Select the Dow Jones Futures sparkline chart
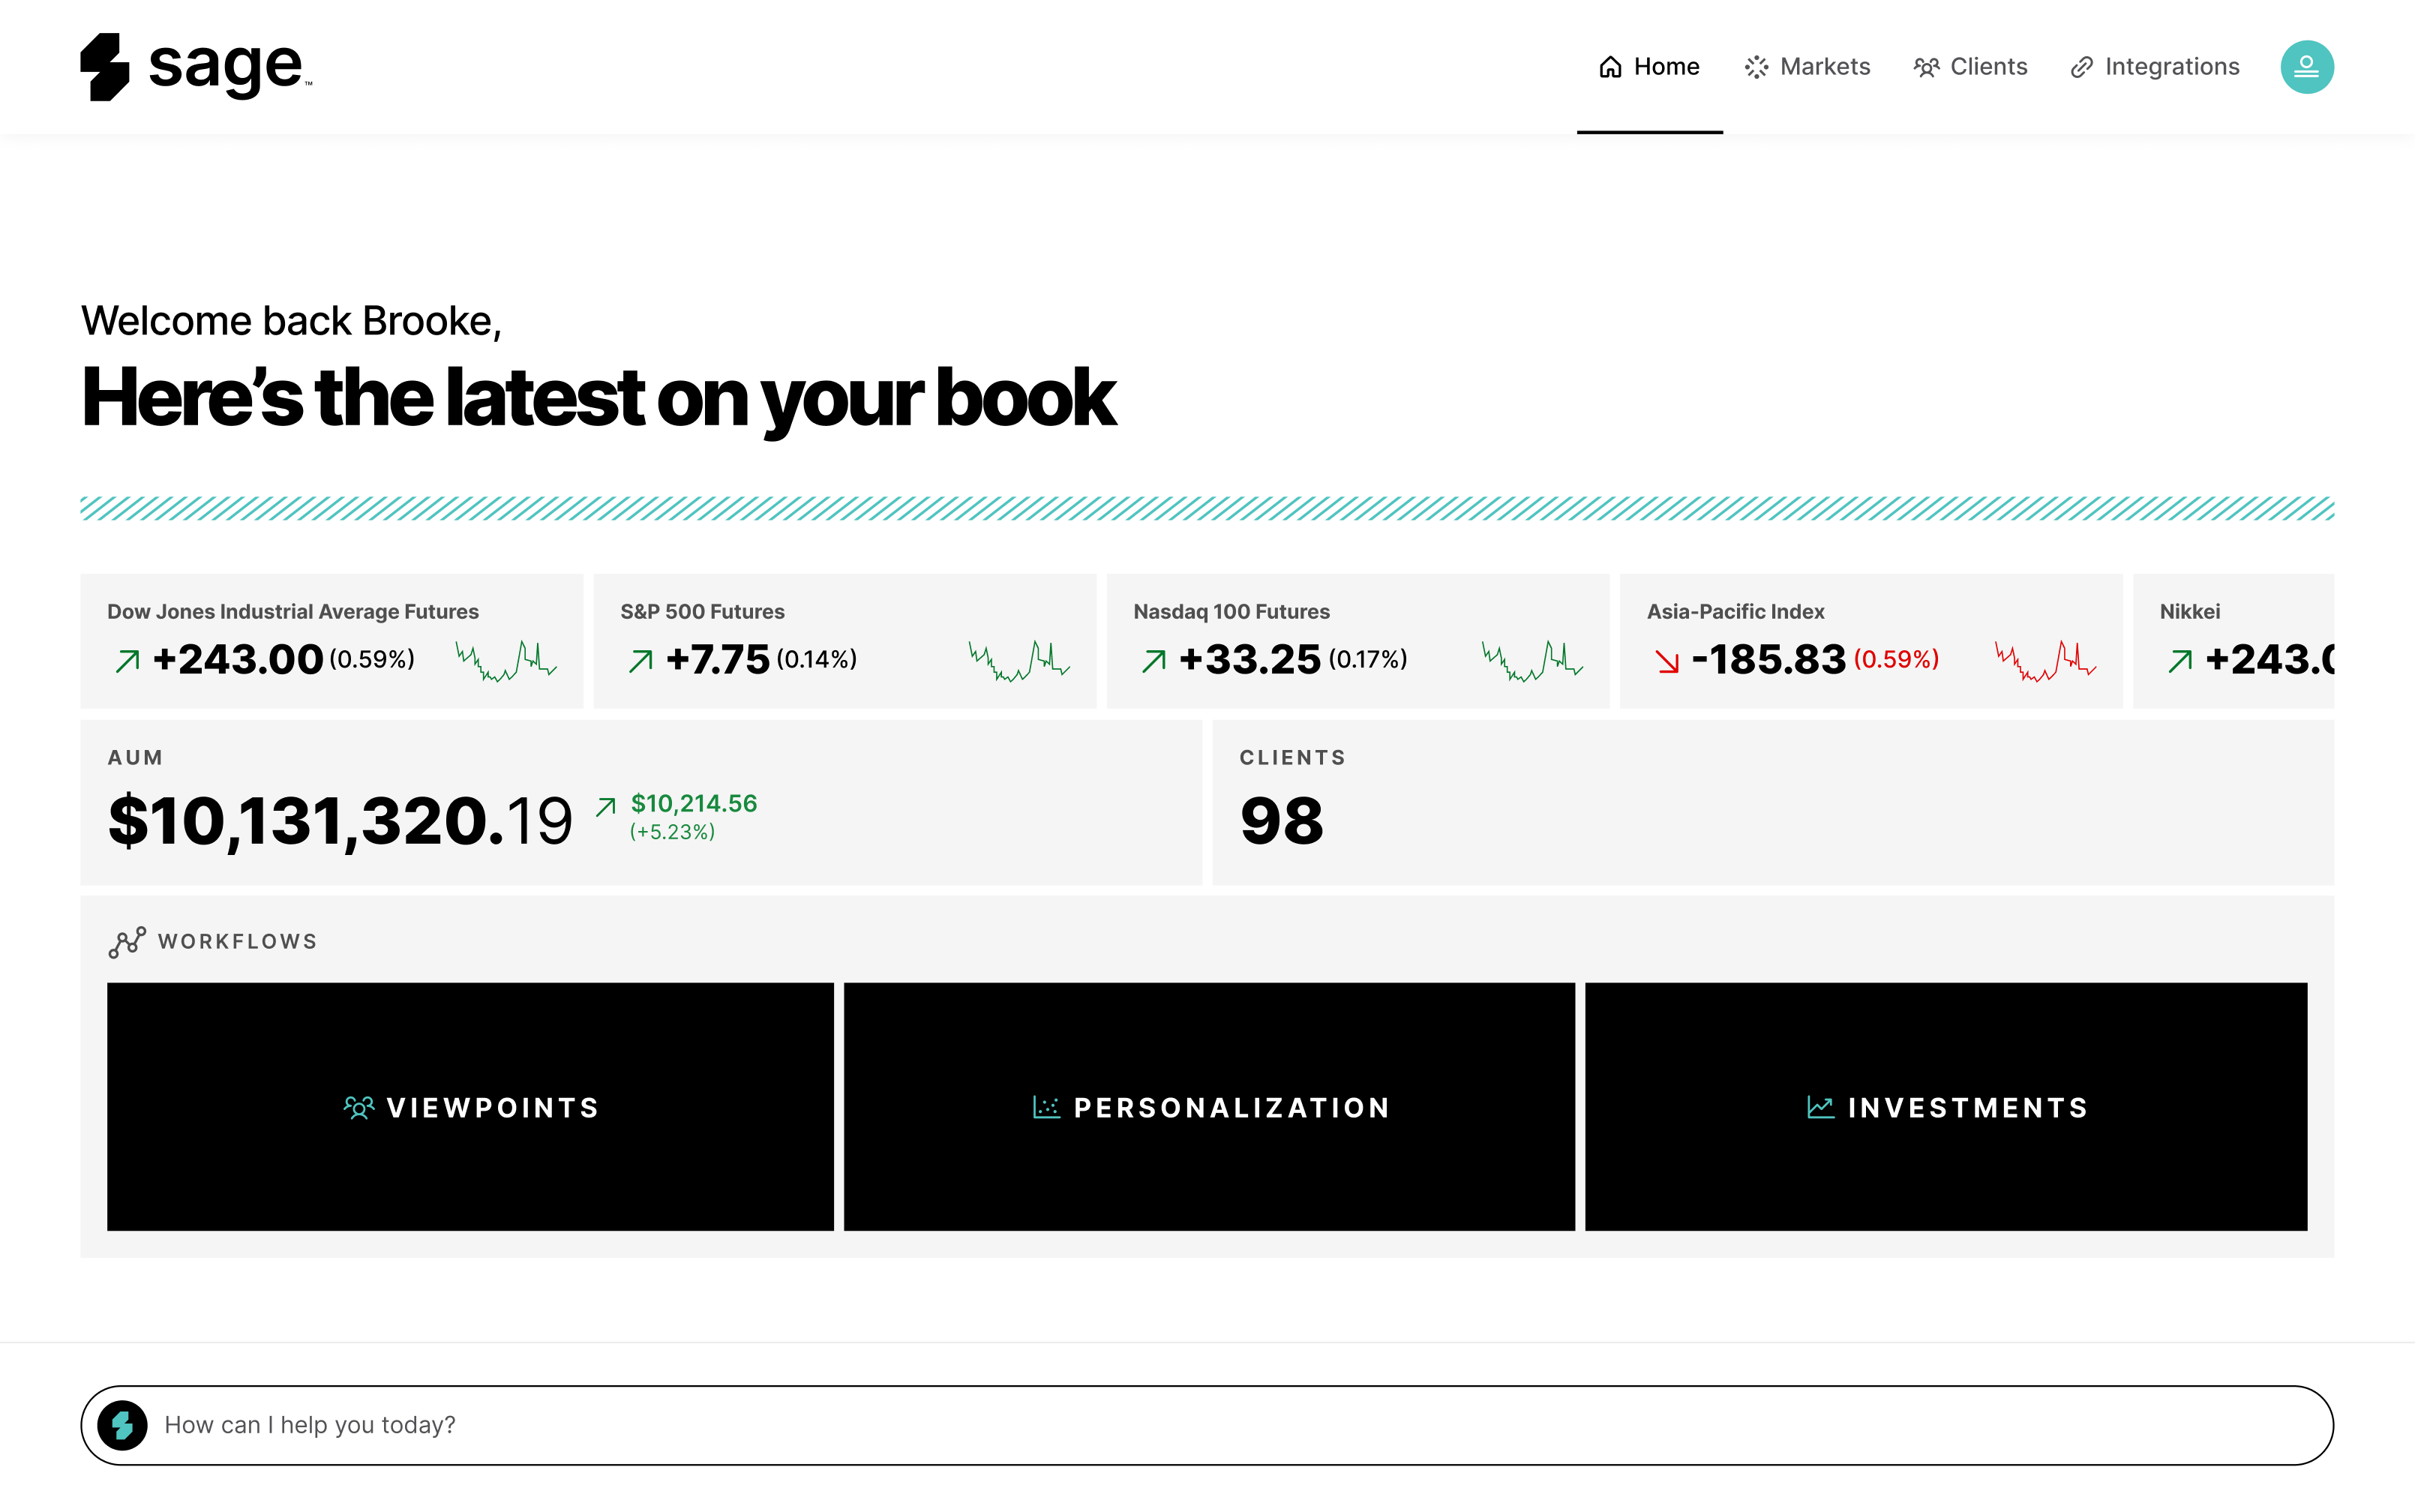Screen dimensions: 2421x1512 pyautogui.click(x=506, y=659)
